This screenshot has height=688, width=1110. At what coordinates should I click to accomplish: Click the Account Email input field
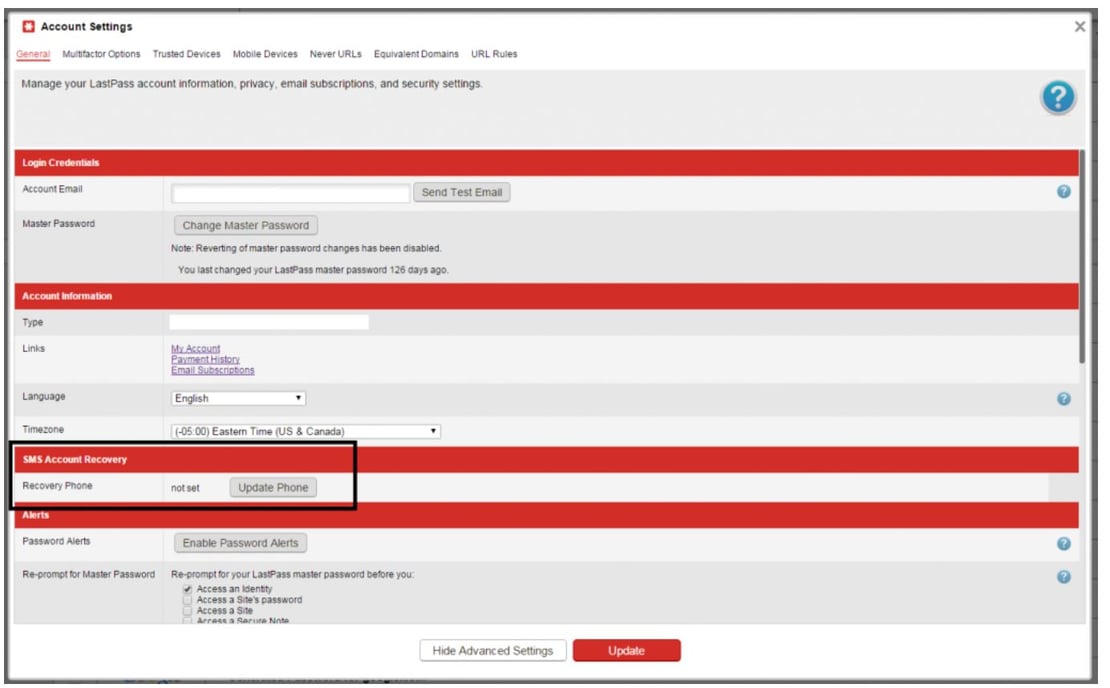(291, 193)
